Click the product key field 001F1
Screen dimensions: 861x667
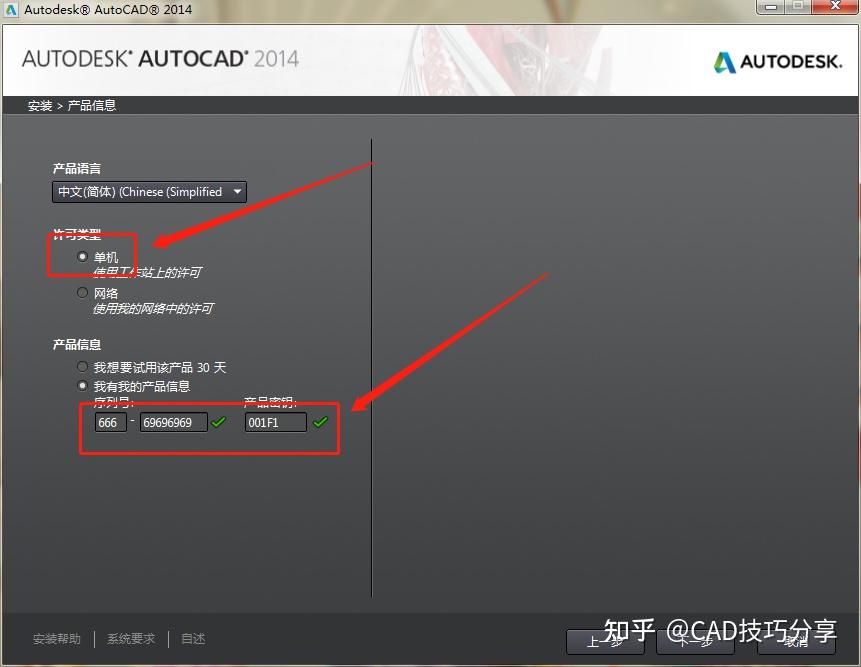(x=276, y=422)
